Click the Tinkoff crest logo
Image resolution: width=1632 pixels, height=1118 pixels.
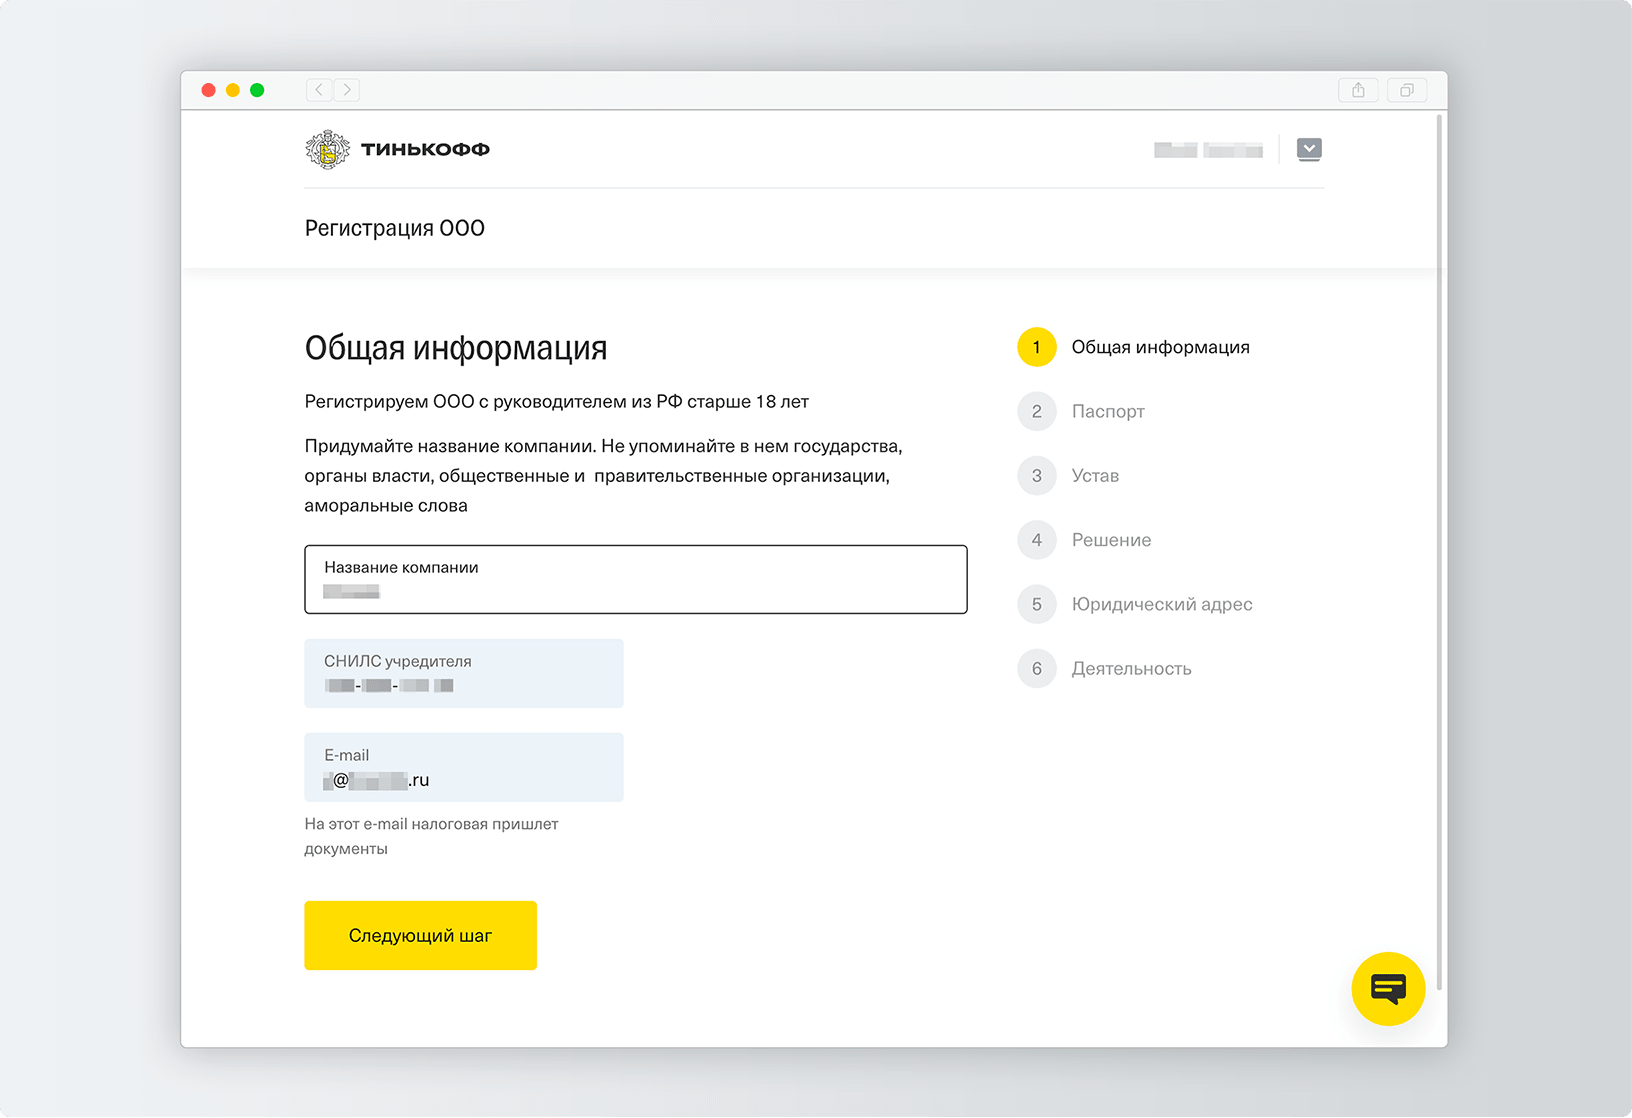327,150
